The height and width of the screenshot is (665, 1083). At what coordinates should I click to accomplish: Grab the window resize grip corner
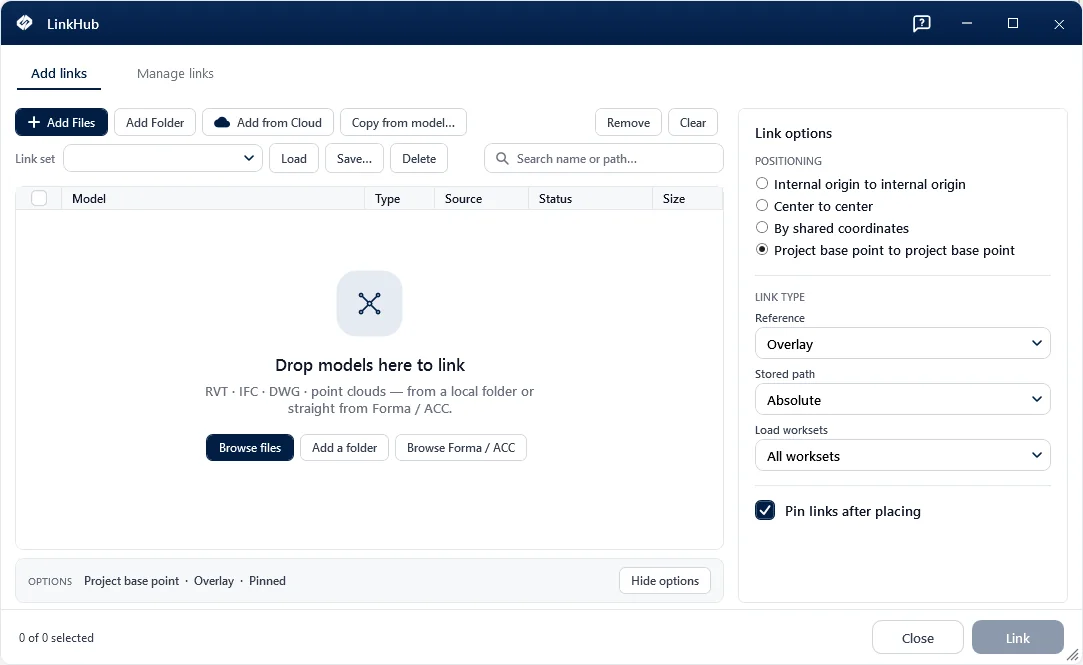(1073, 655)
